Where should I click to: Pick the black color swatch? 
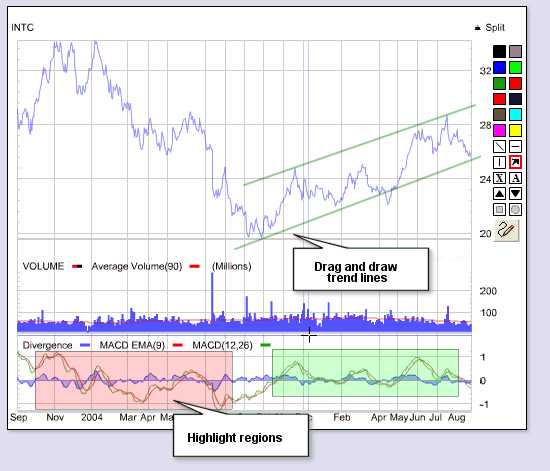click(499, 52)
